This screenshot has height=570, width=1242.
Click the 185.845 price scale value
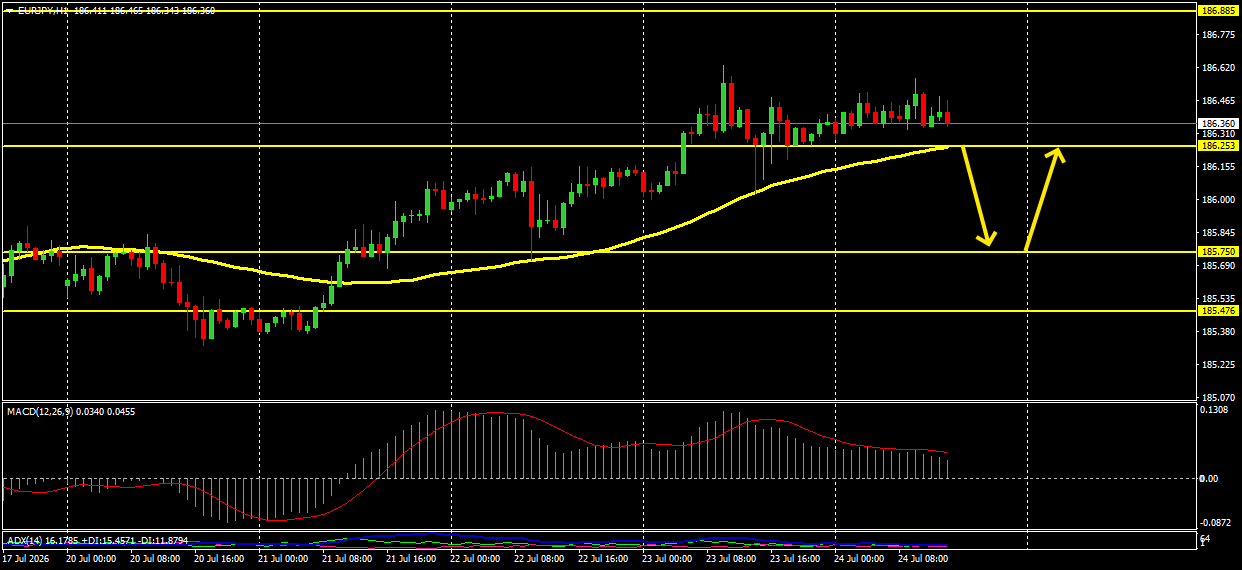(x=1217, y=233)
